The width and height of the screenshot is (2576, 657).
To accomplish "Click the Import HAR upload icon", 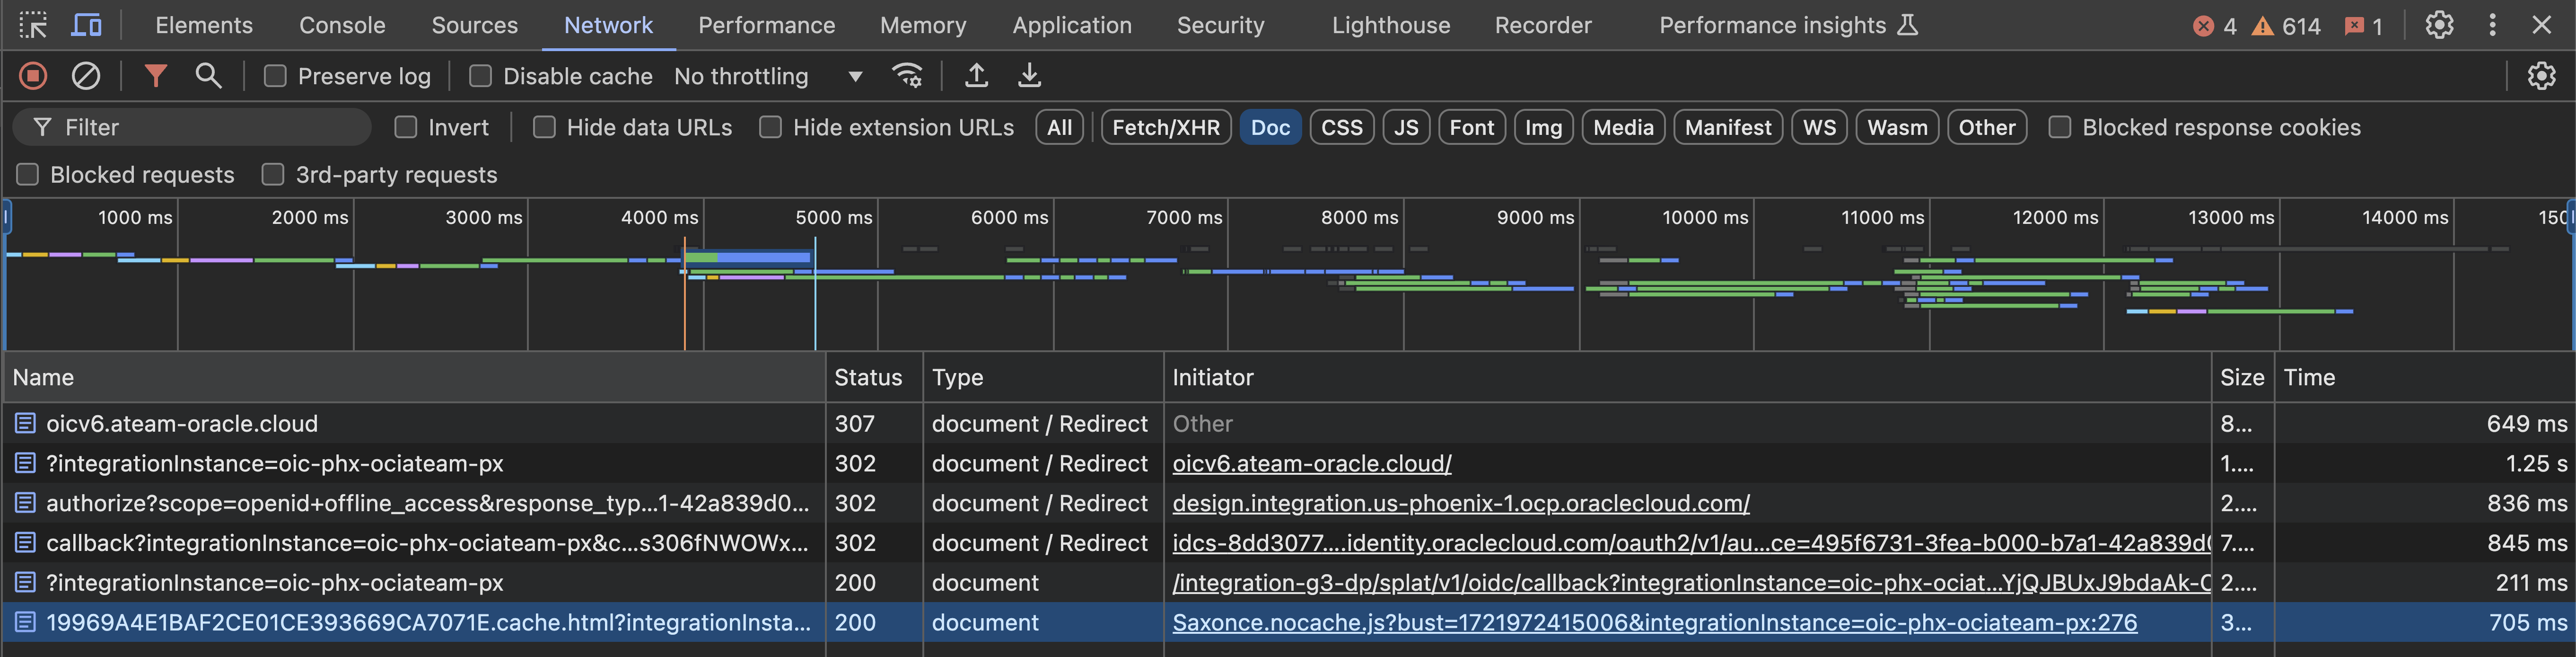I will click(976, 76).
